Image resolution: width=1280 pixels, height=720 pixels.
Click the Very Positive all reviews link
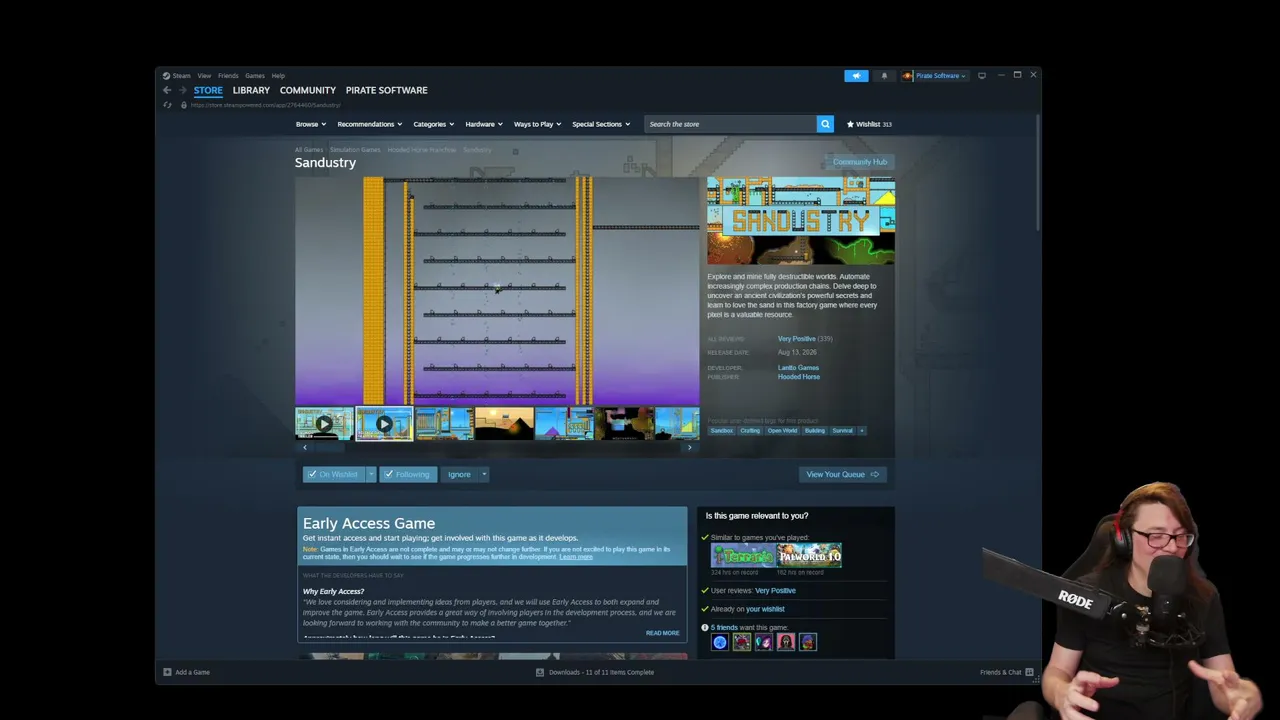coord(797,339)
